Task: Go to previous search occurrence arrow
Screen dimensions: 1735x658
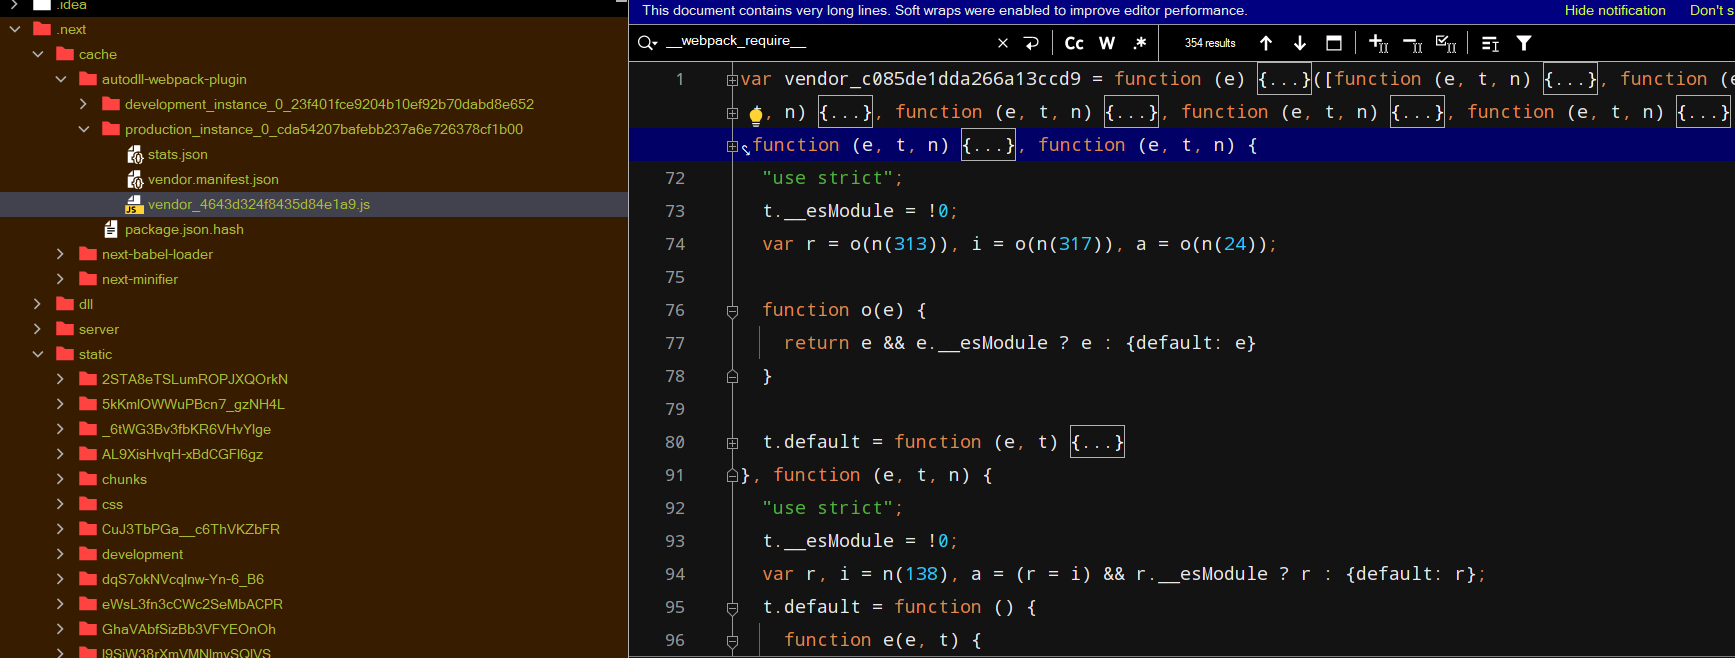Action: (1266, 43)
